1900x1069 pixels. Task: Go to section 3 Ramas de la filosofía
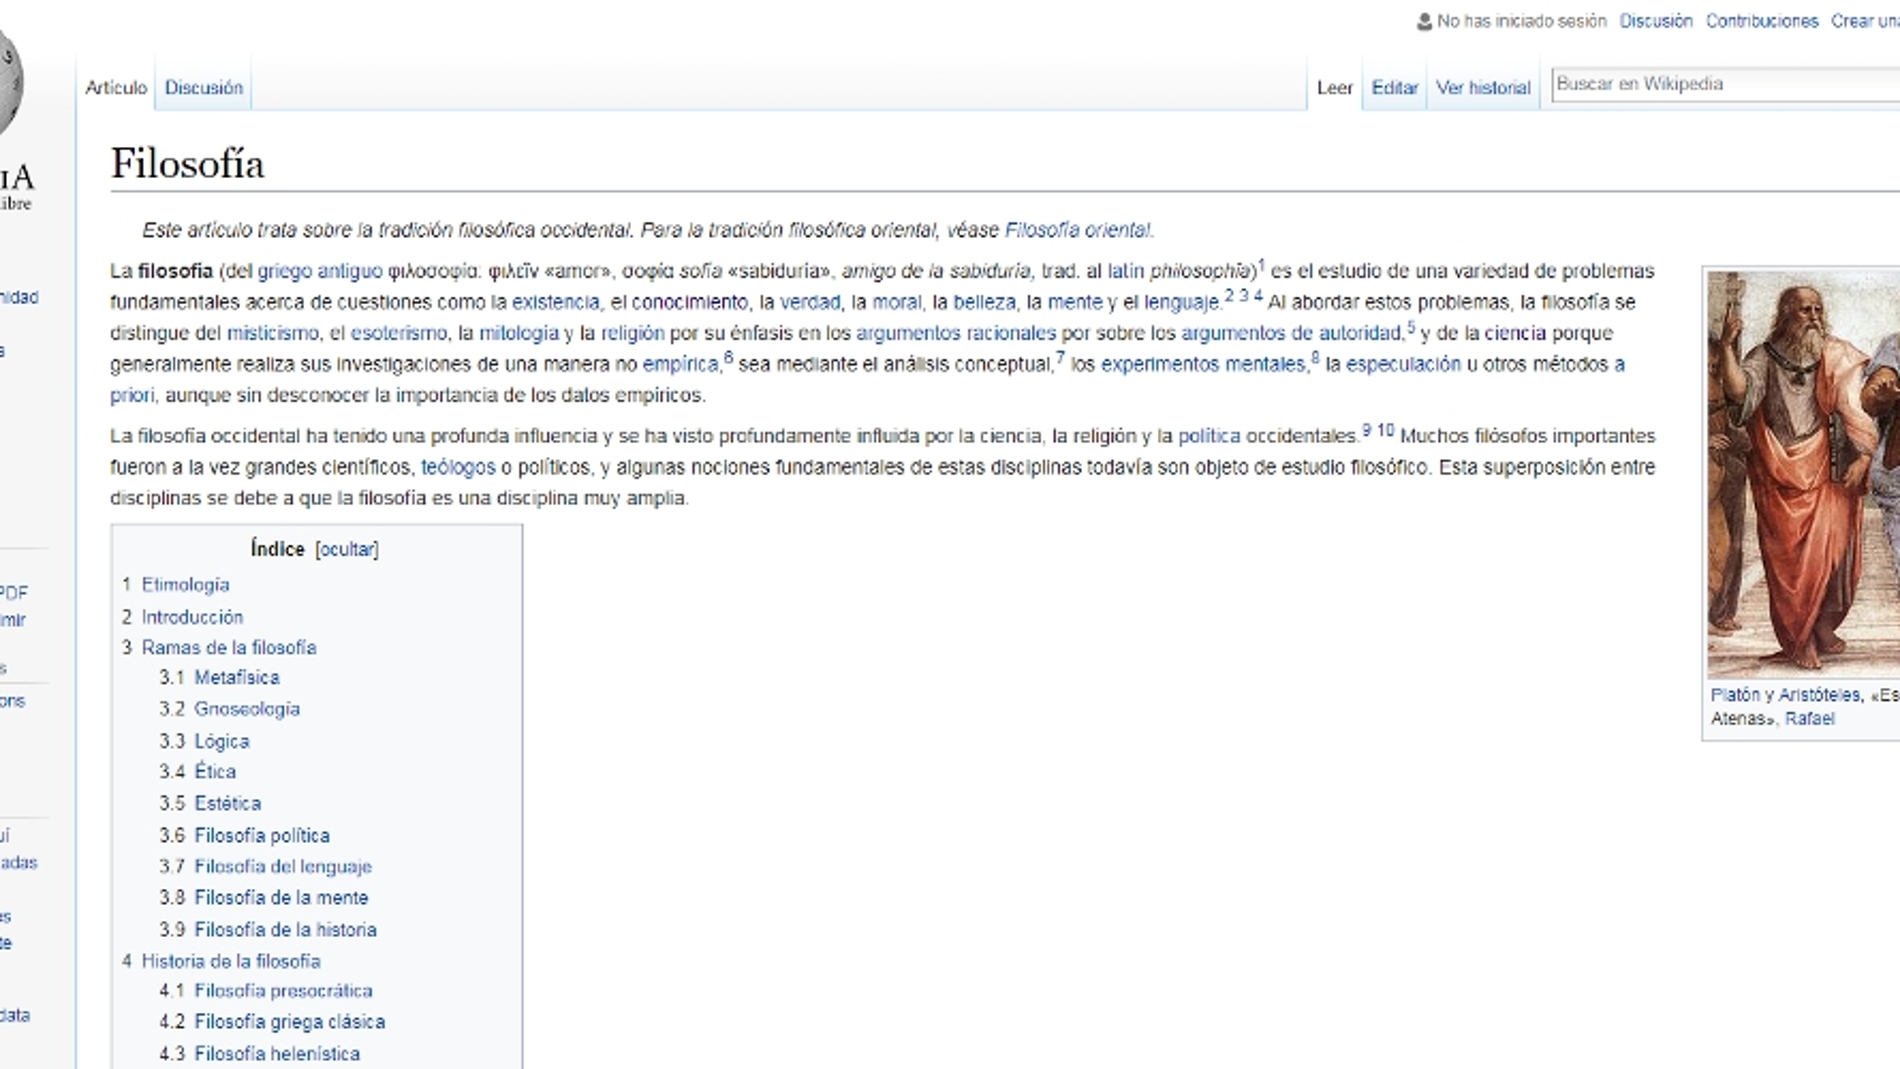click(x=219, y=648)
